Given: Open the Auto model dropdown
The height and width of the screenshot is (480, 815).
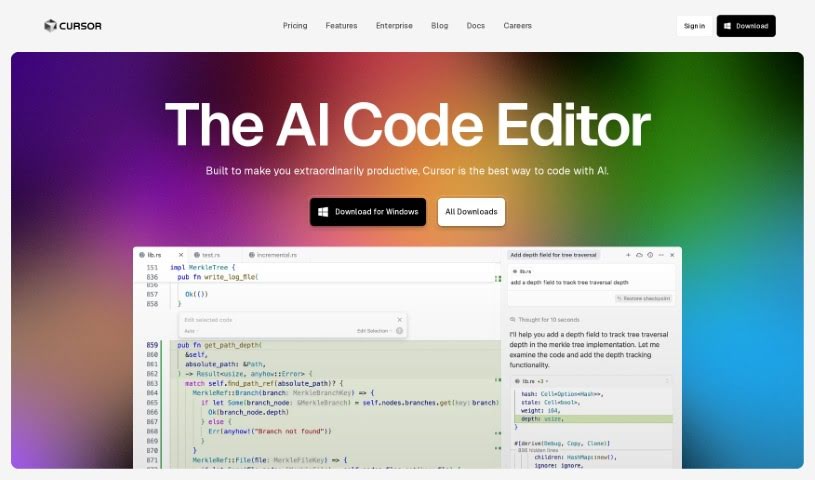Looking at the screenshot, I should pos(190,330).
